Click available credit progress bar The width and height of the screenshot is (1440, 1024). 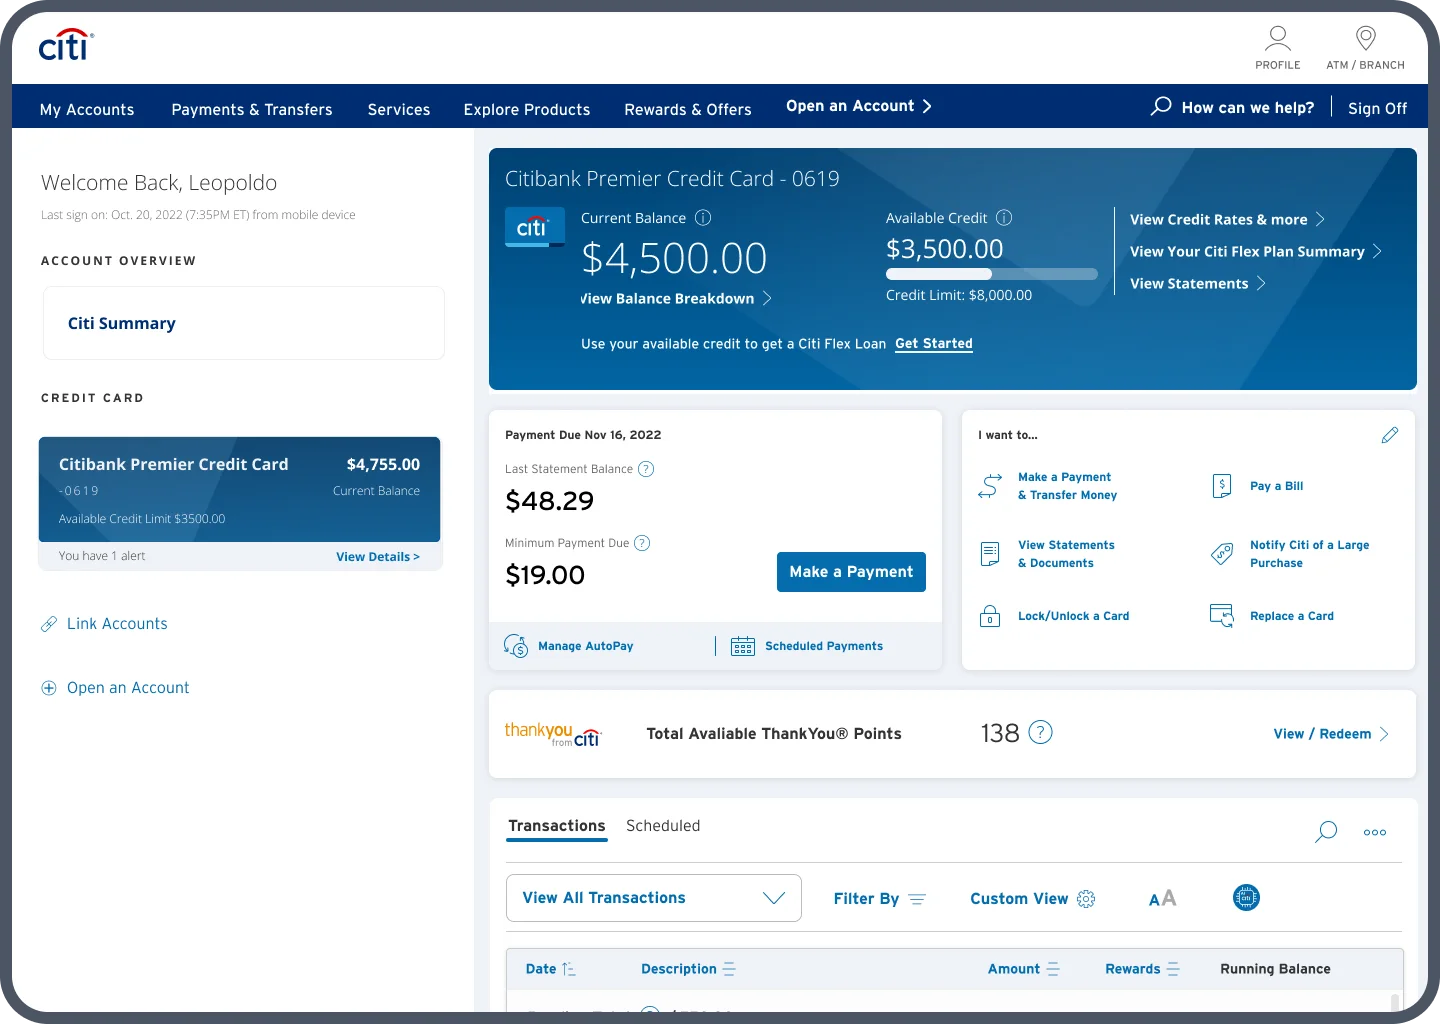pos(992,274)
